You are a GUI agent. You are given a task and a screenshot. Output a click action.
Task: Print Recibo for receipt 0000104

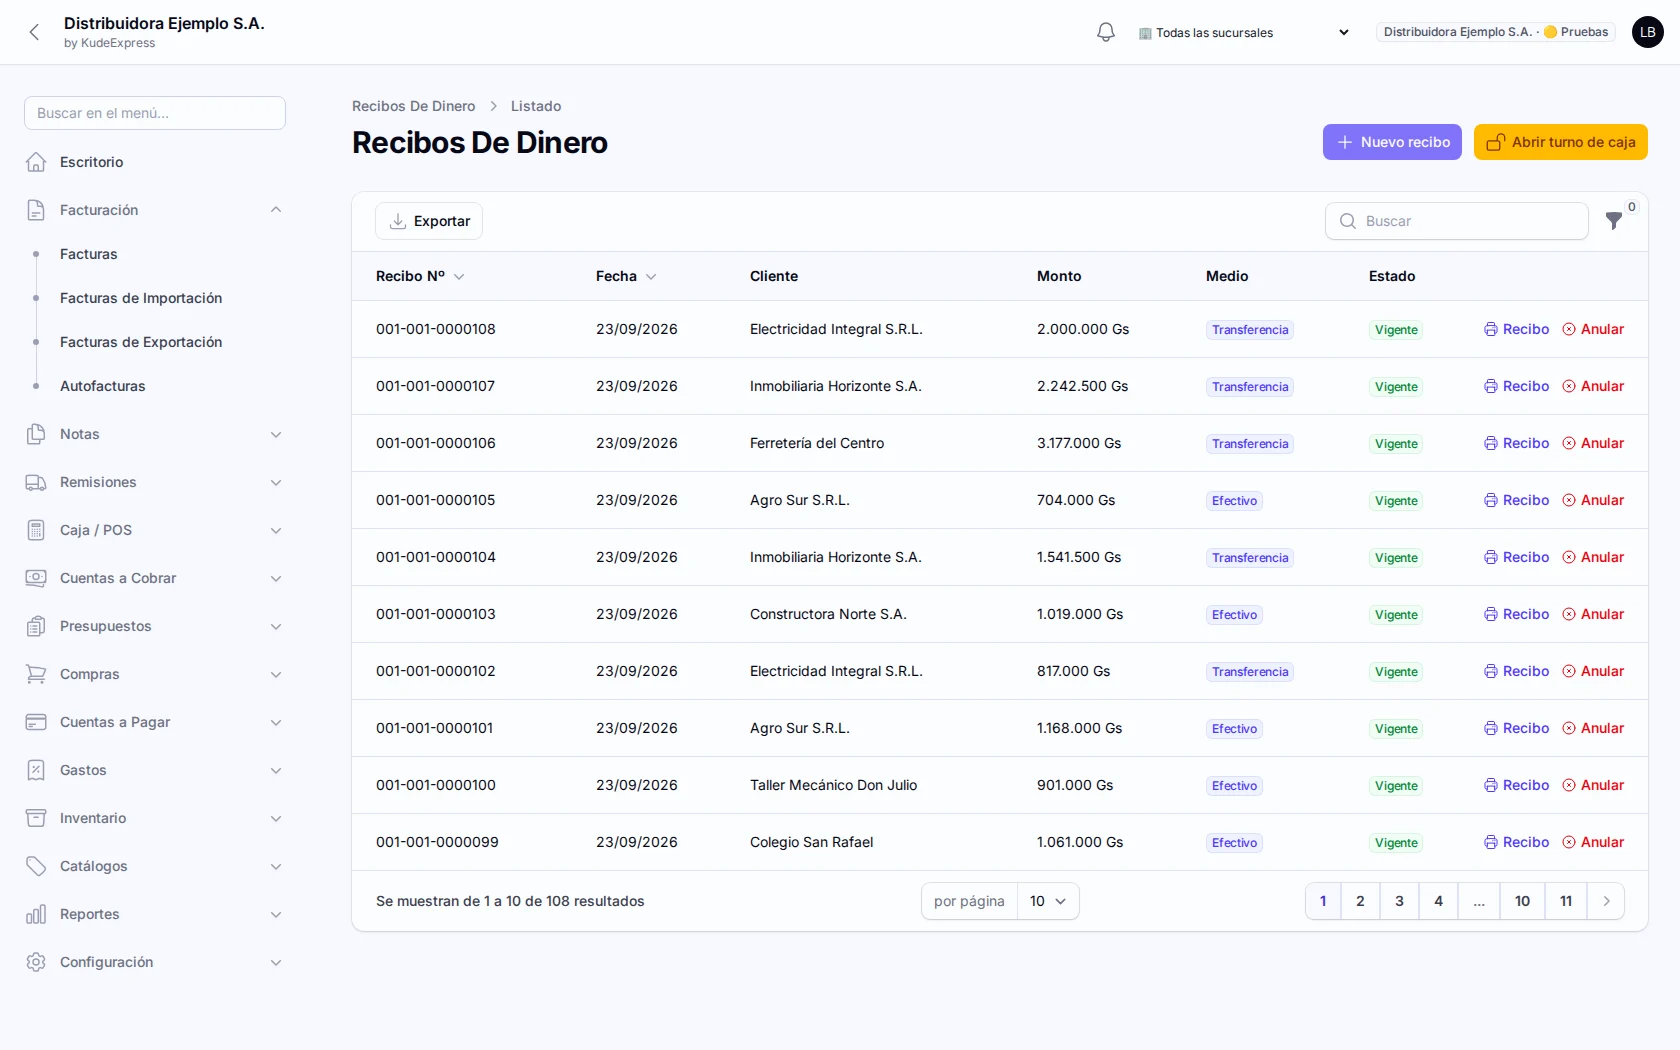point(1516,557)
